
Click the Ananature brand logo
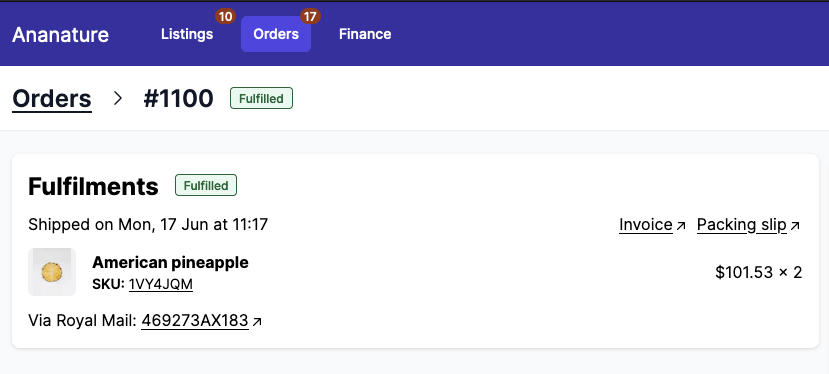(x=60, y=35)
